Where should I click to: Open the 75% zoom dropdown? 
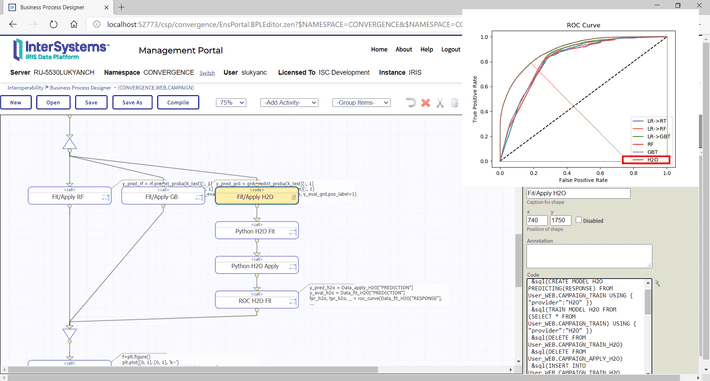(x=231, y=103)
